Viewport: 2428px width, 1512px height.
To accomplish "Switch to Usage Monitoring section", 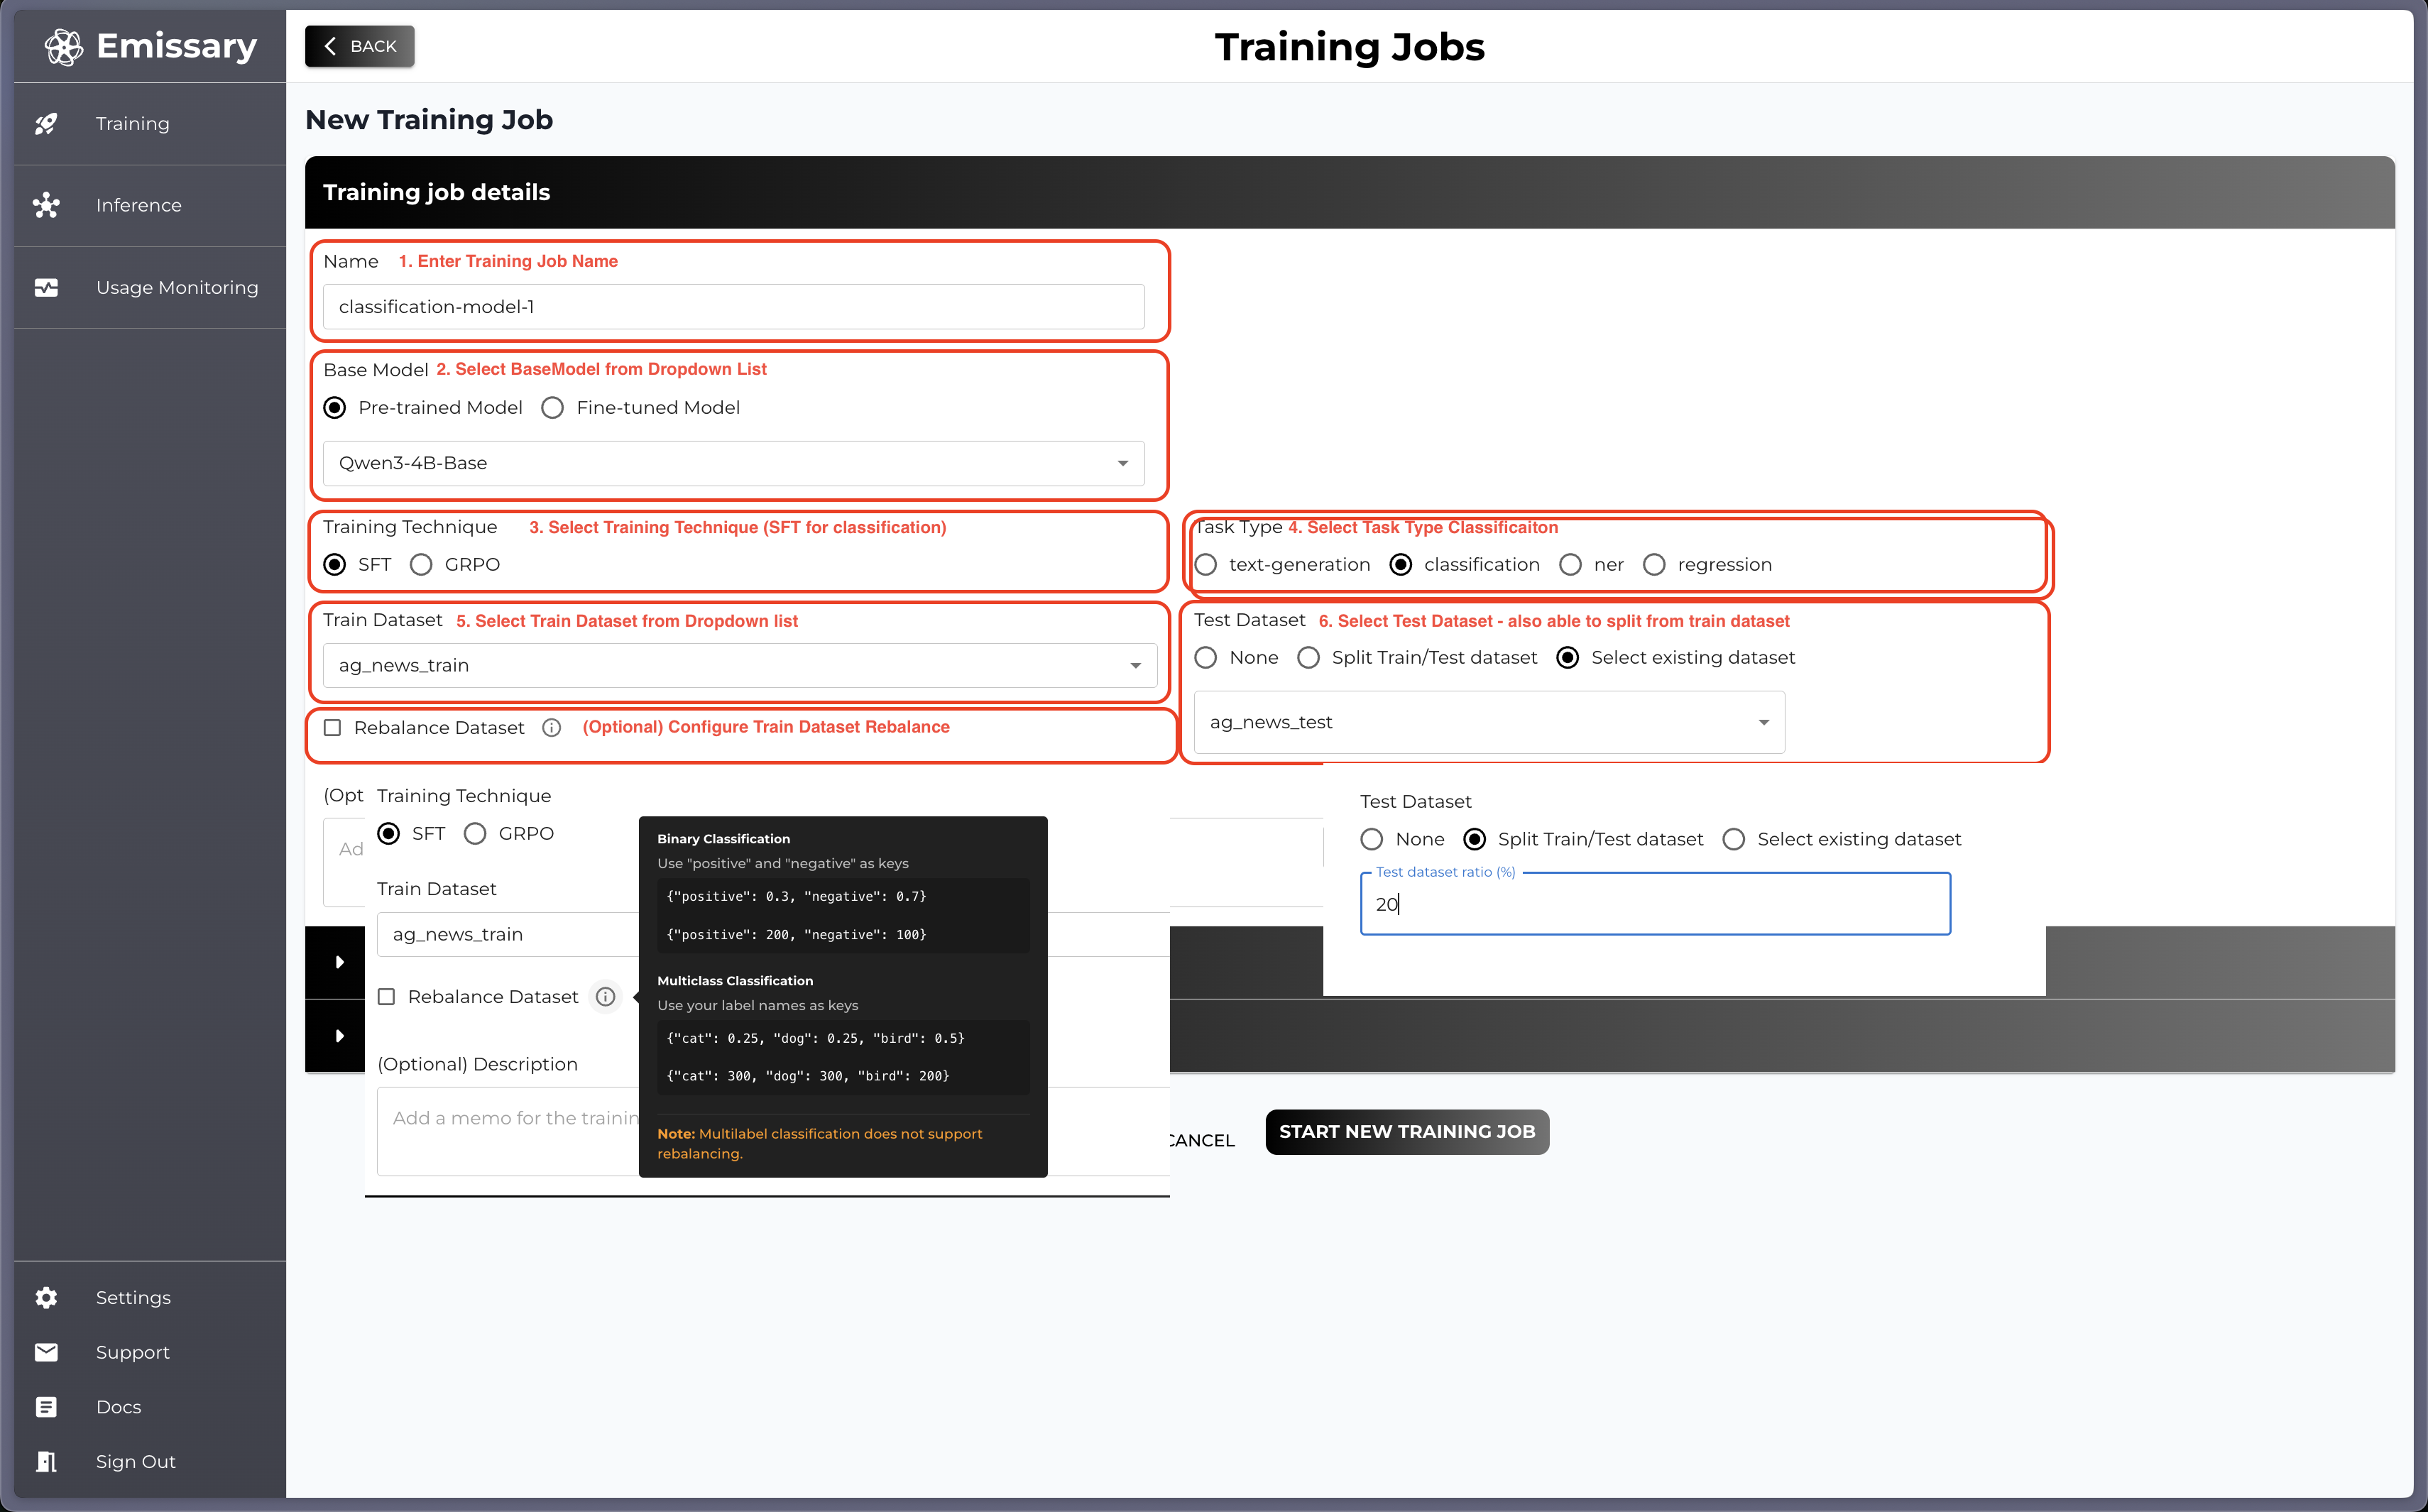I will 177,287.
